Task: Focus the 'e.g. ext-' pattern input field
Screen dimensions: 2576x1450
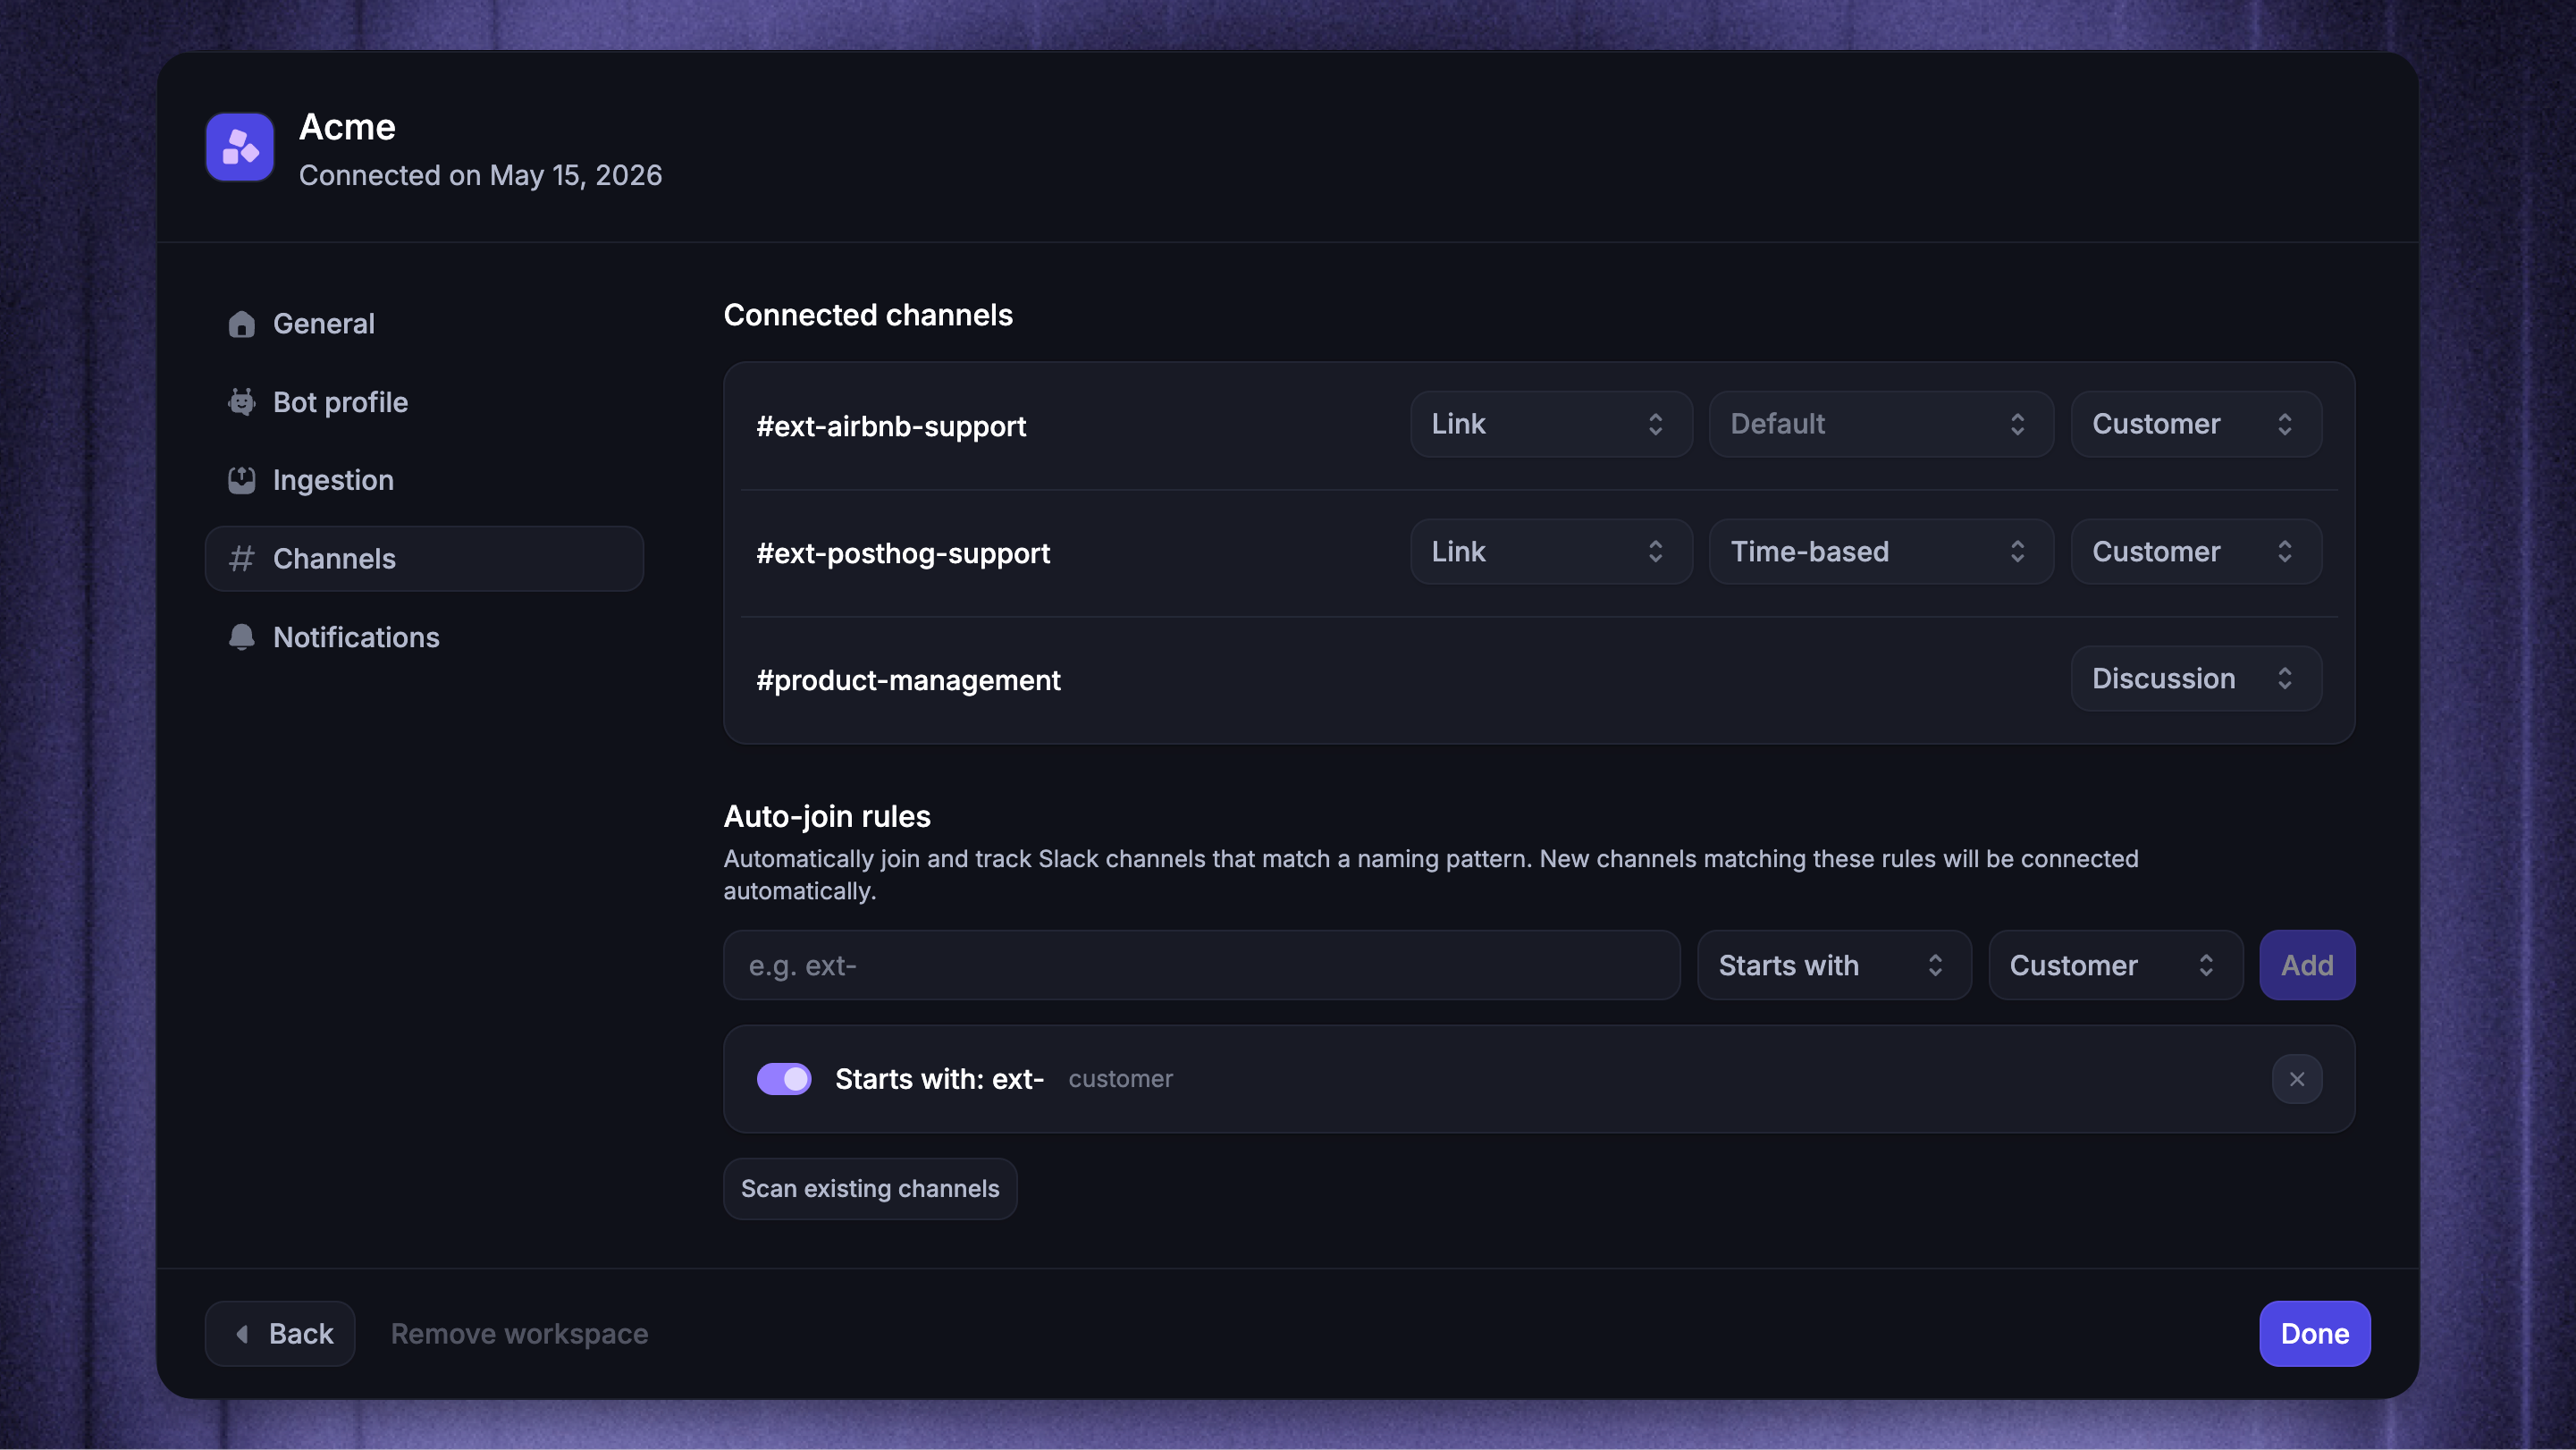Action: (1202, 965)
